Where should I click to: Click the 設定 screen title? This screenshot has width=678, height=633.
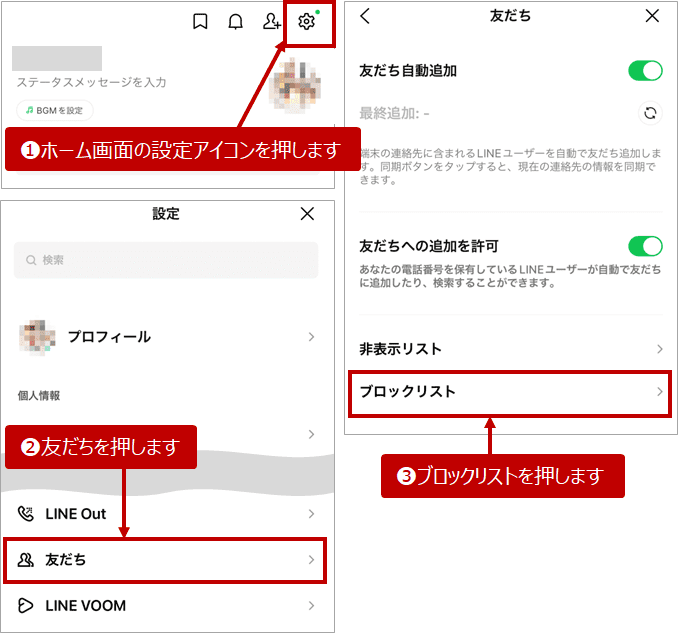[x=166, y=214]
